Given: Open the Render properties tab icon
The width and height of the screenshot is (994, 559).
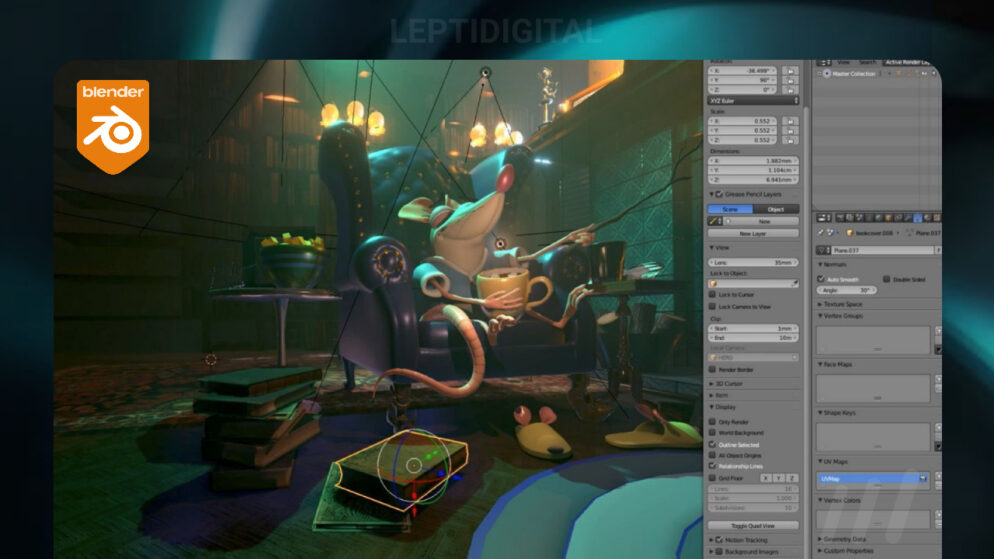Looking at the screenshot, I should (841, 218).
